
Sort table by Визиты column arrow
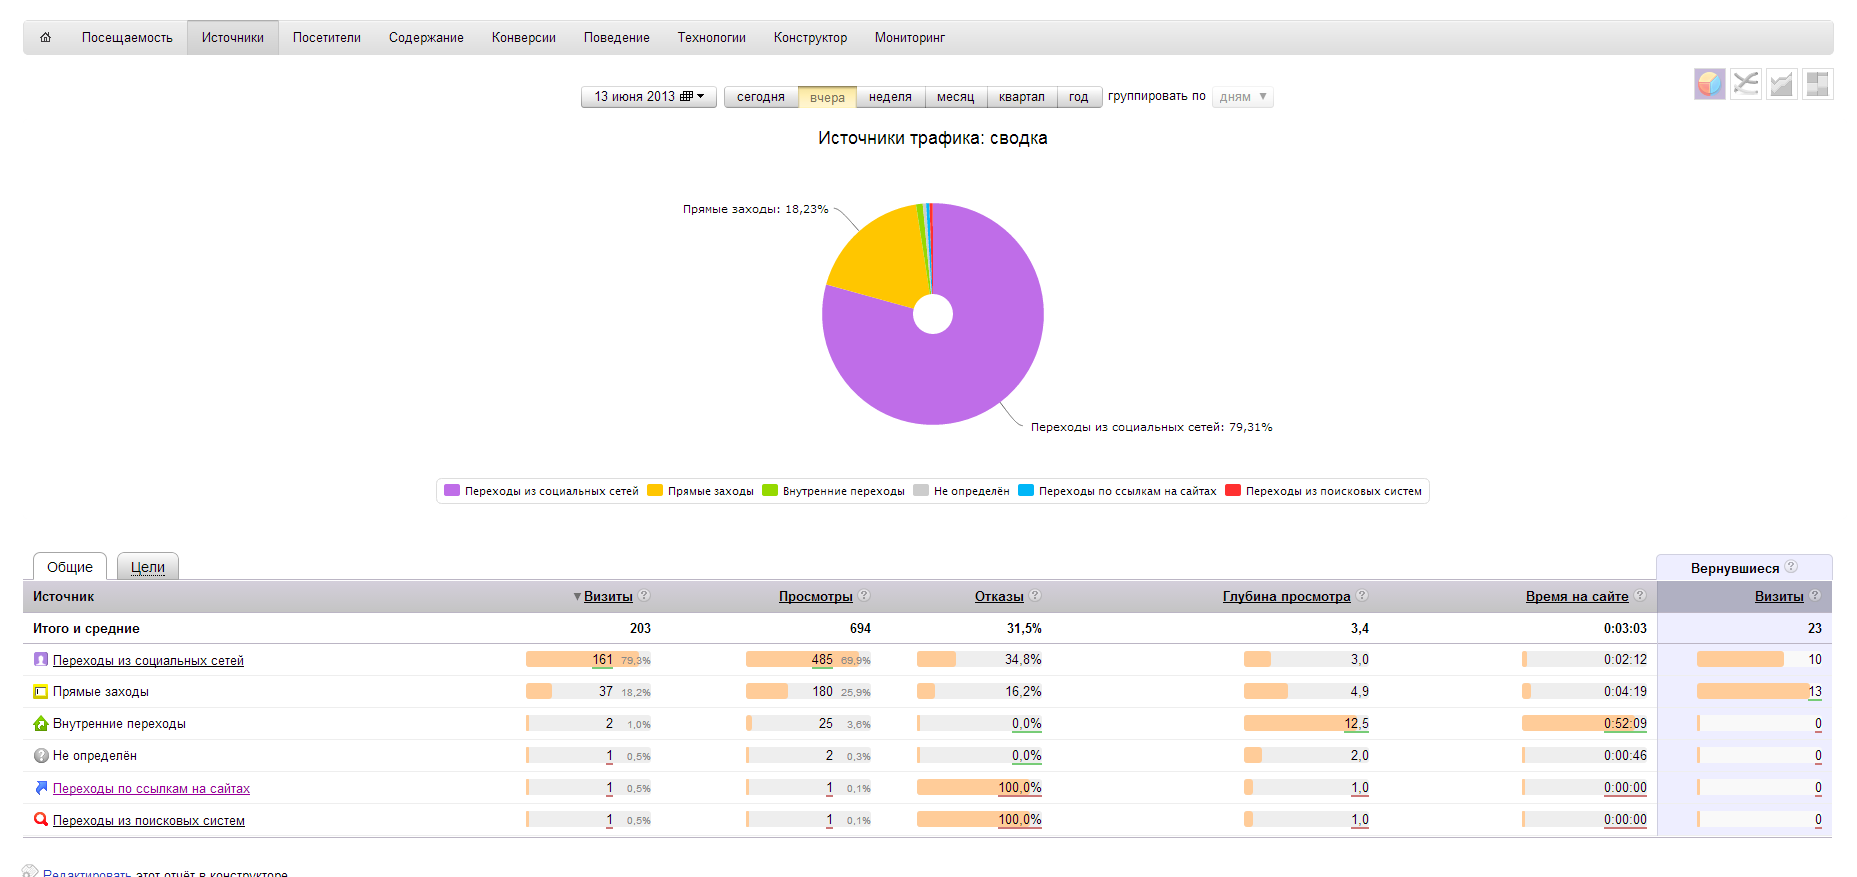pyautogui.click(x=577, y=597)
